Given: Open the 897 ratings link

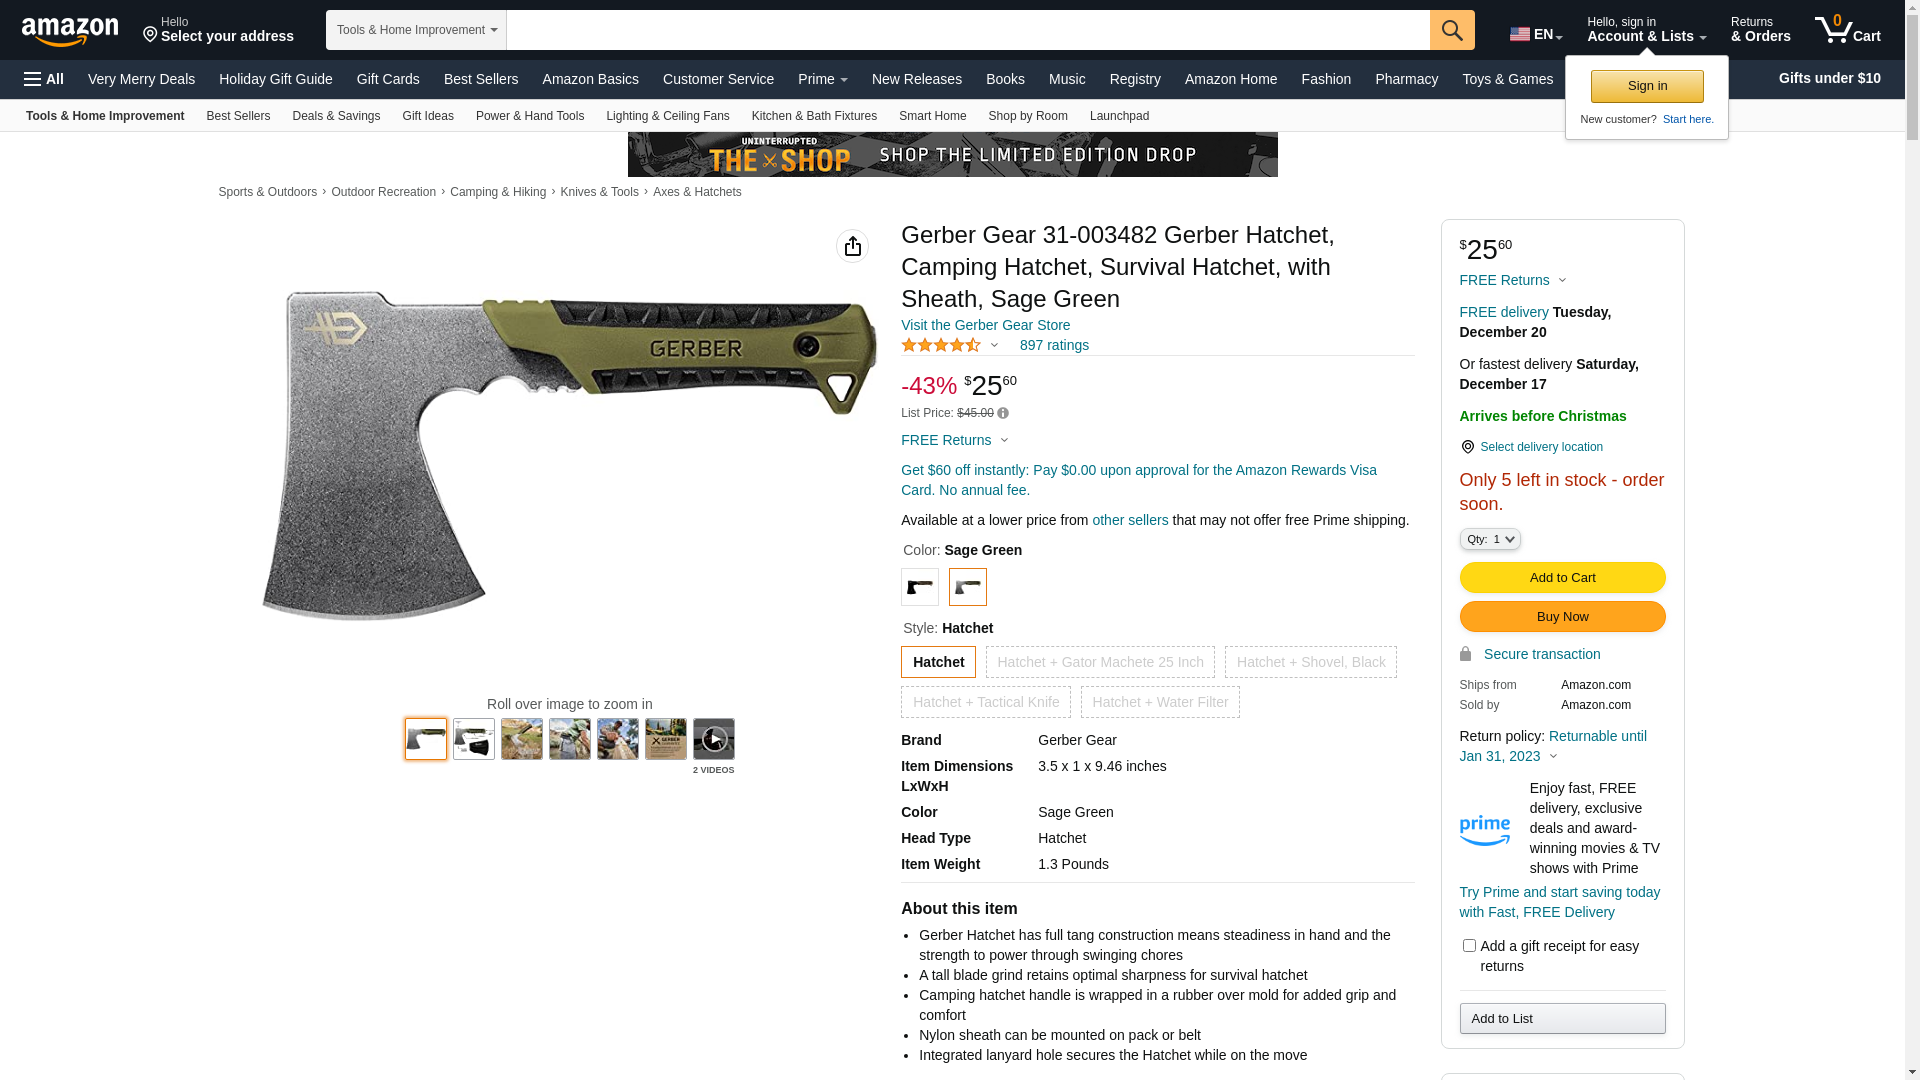Looking at the screenshot, I should (x=1054, y=345).
